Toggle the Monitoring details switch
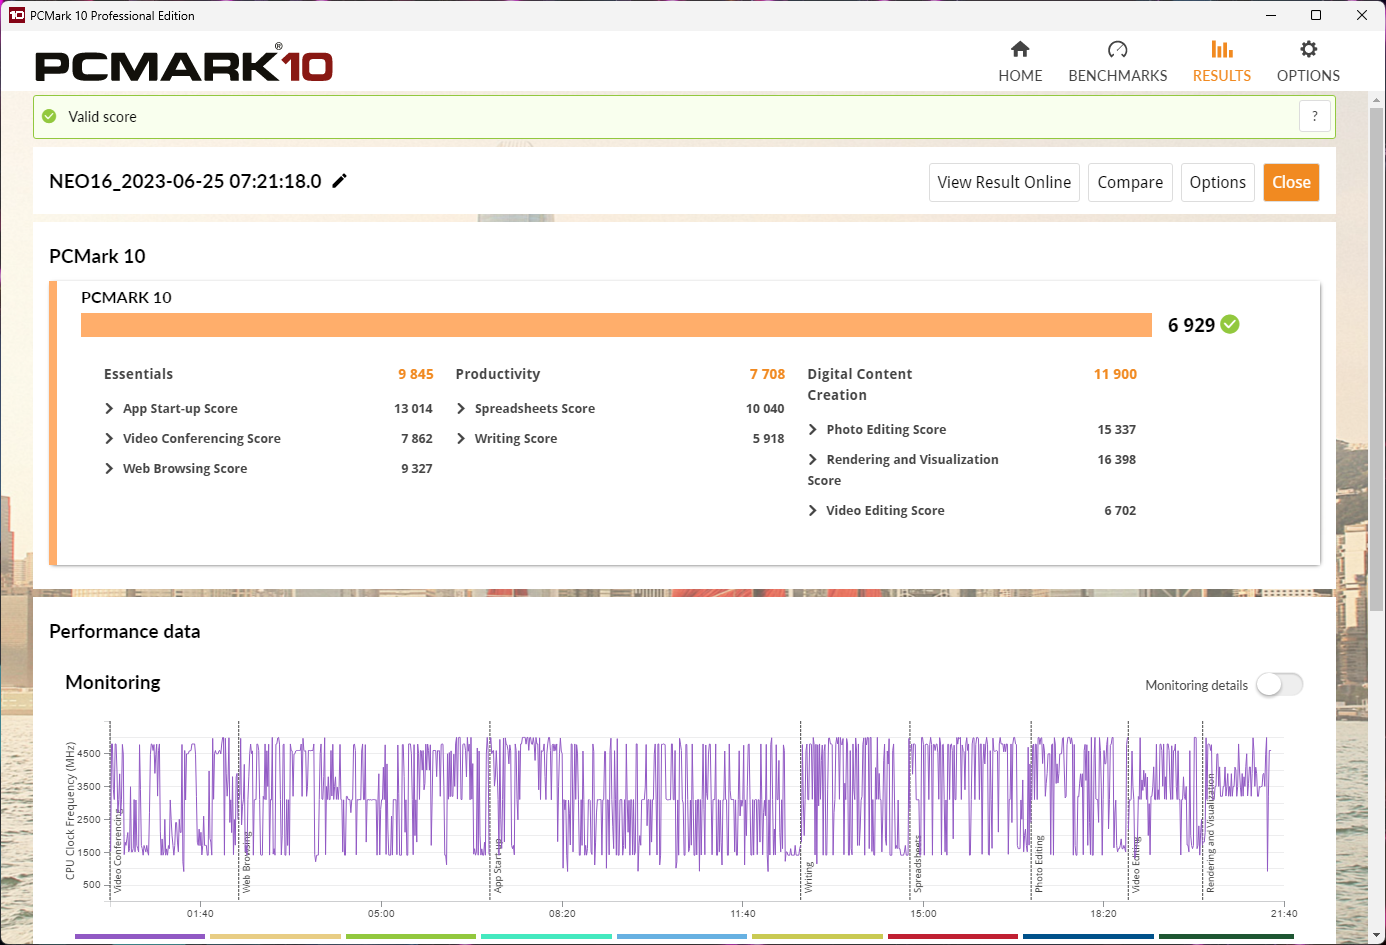The width and height of the screenshot is (1386, 945). click(x=1280, y=684)
